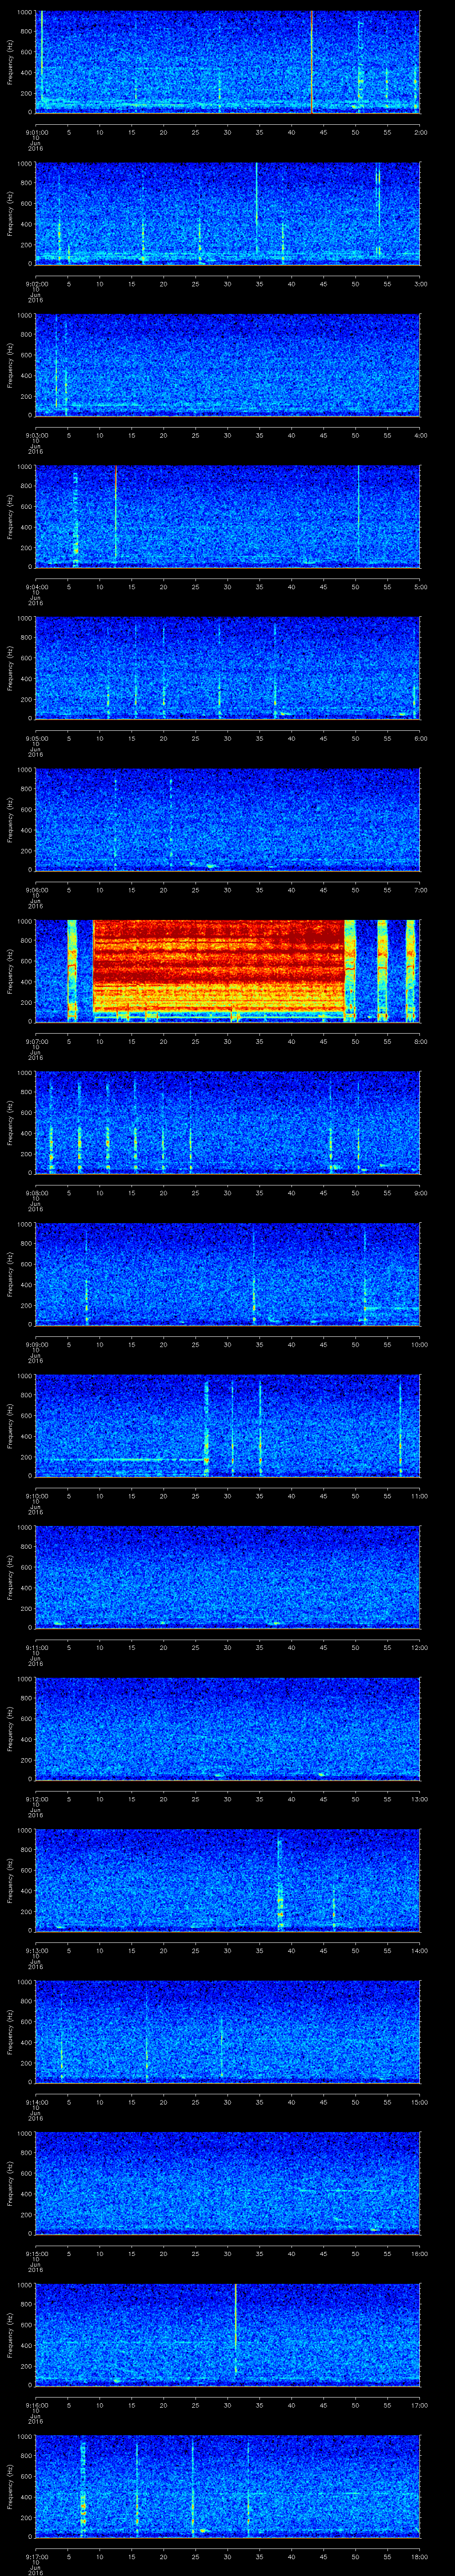Image resolution: width=455 pixels, height=2576 pixels.
Task: Select the "9:03:00" time axis label
Action: 36,435
